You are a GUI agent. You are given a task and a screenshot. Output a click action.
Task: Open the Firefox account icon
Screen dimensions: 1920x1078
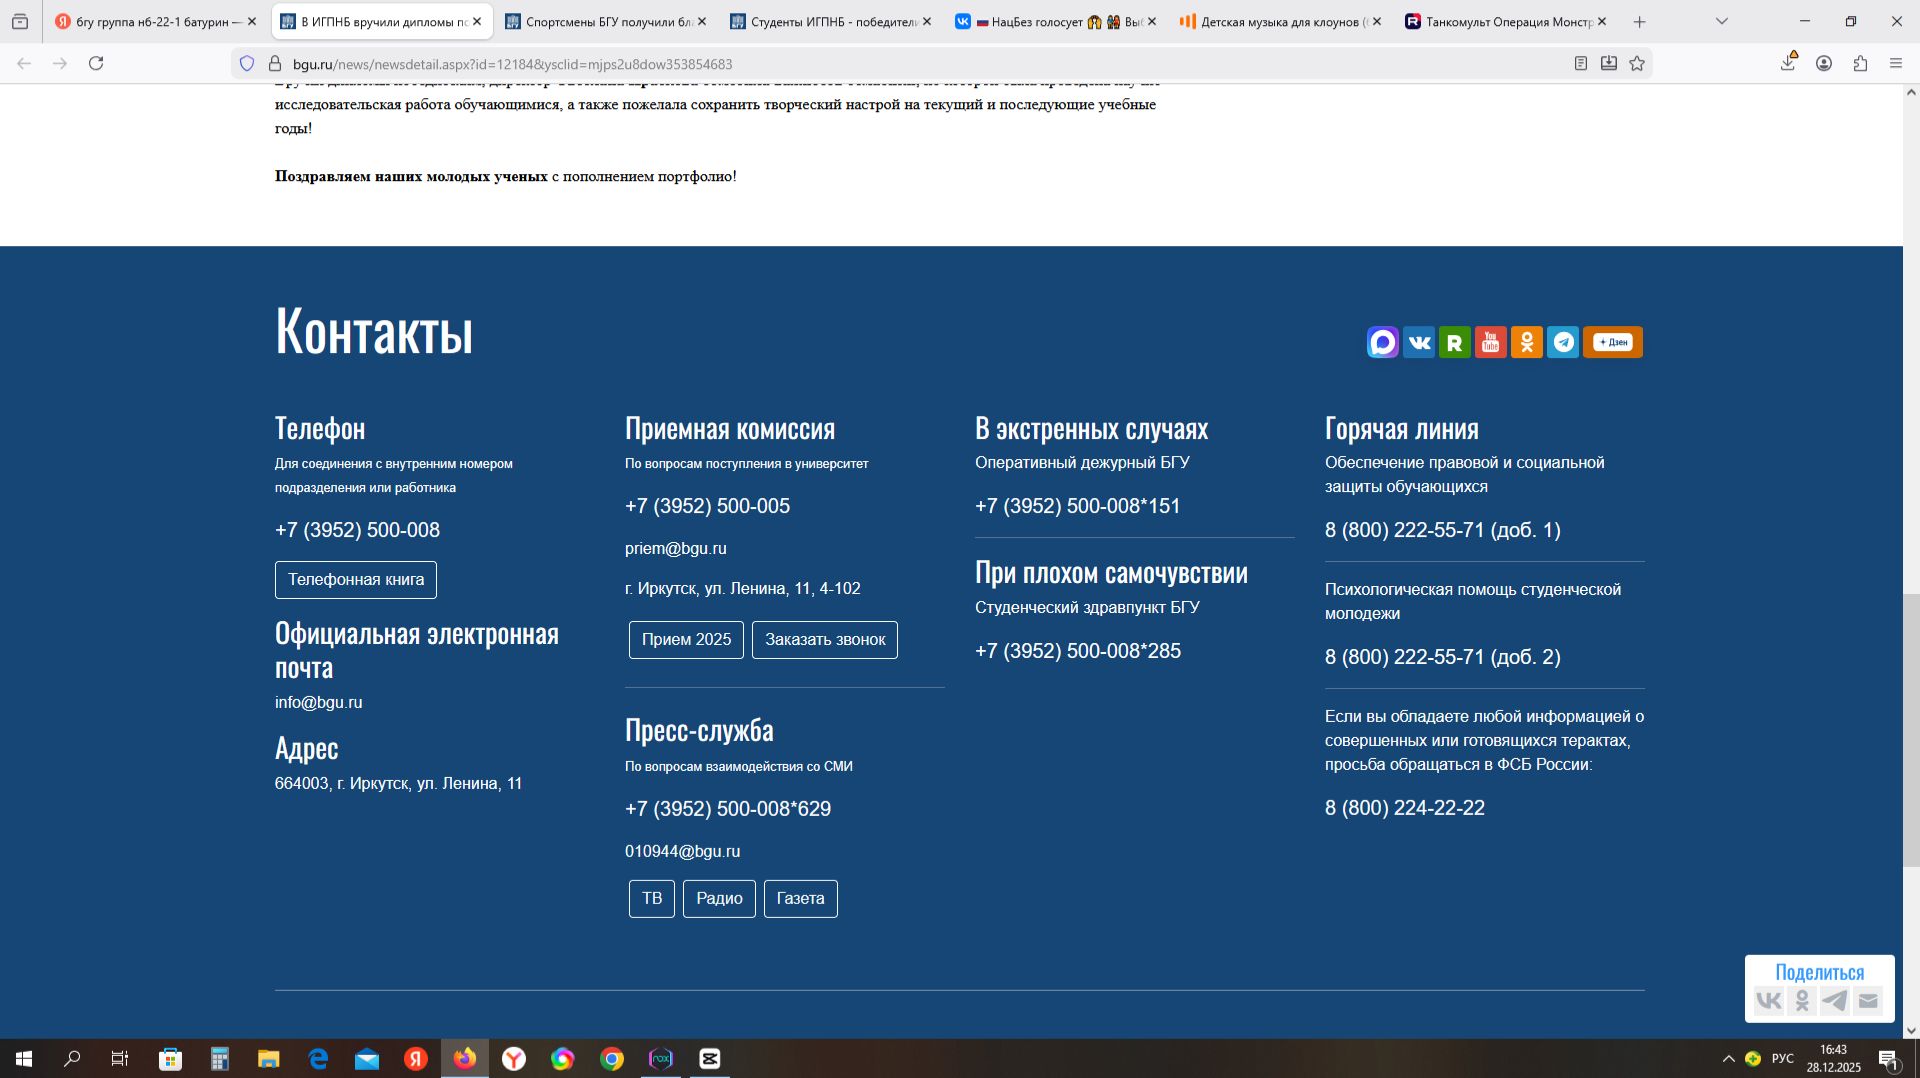pyautogui.click(x=1824, y=63)
